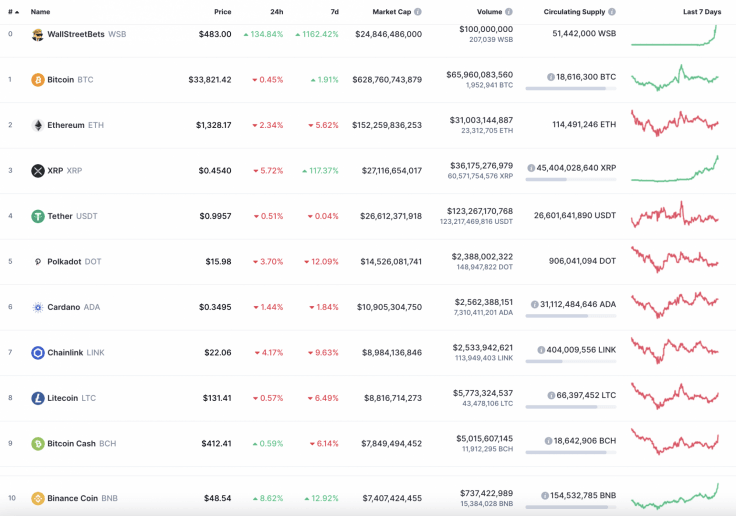Click the Tether logo icon
This screenshot has height=516, width=736.
click(x=38, y=216)
